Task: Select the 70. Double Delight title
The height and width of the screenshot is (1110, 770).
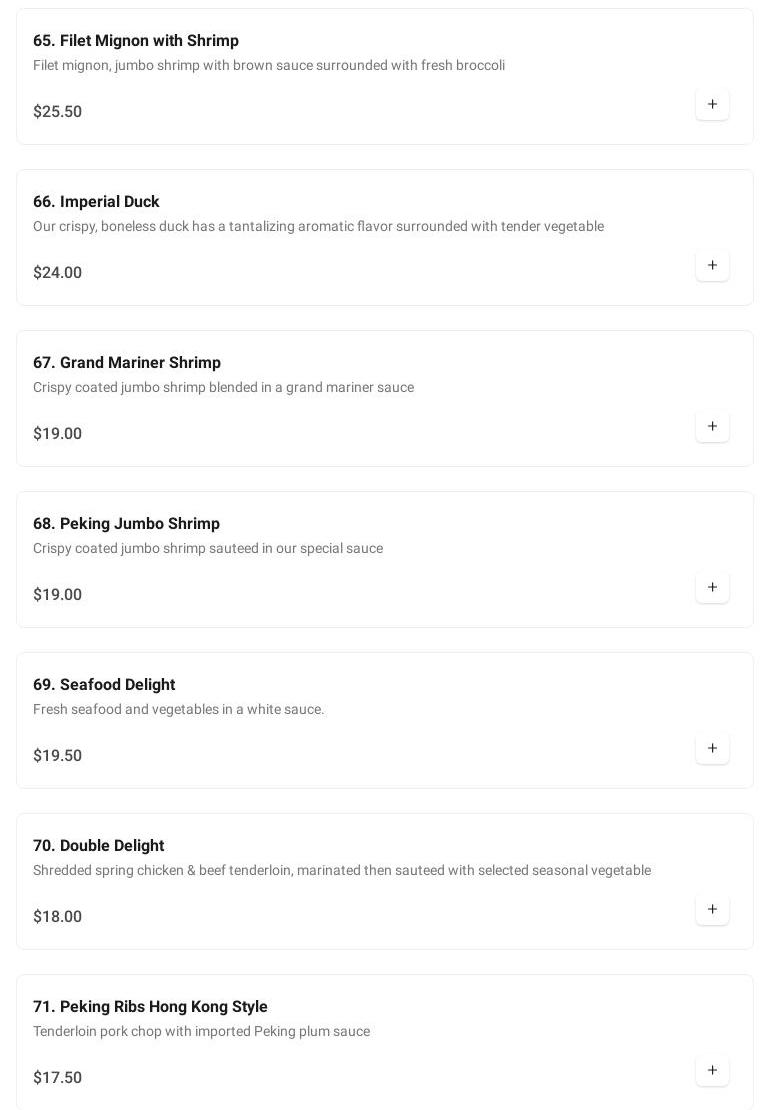Action: click(x=98, y=846)
